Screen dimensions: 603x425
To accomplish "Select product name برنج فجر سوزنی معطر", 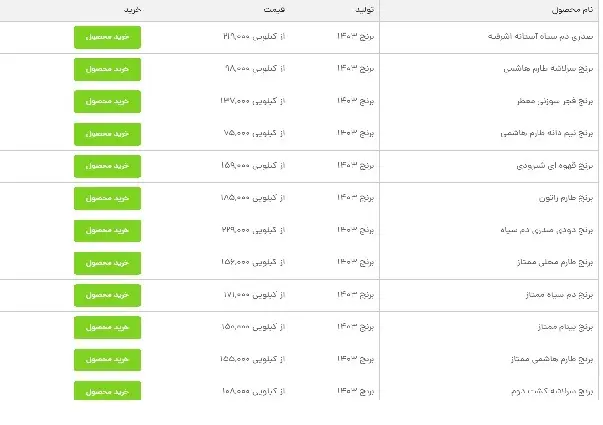I will [x=546, y=102].
